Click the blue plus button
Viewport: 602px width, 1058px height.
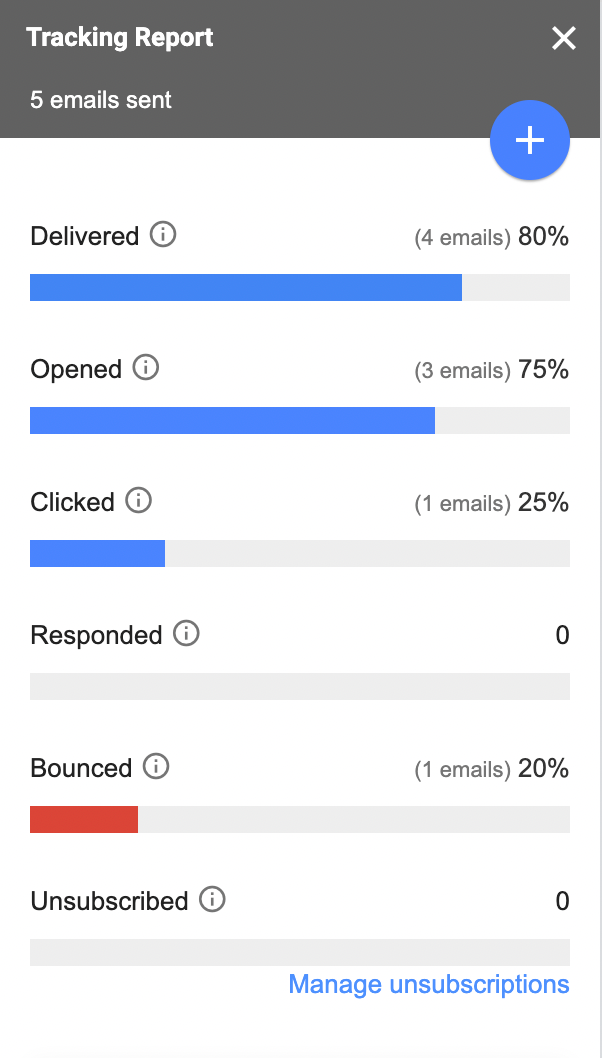pyautogui.click(x=529, y=140)
